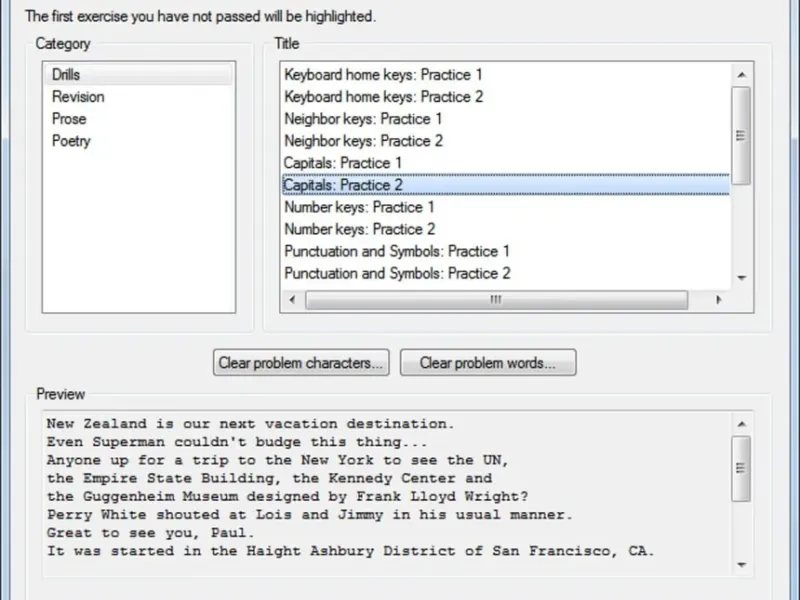Select Keyboard home keys: Practice 1
Screen dimensions: 800x600
click(383, 75)
